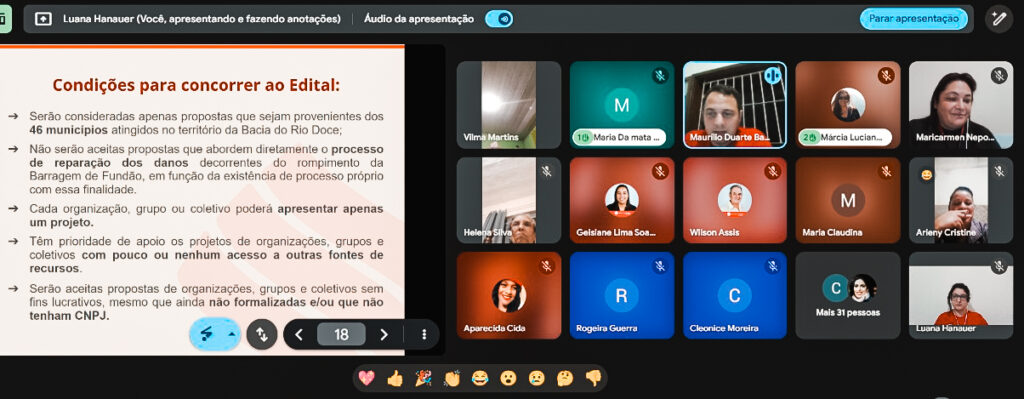Viewport: 1024px width, 399px height.
Task: Click the screen-share presentation icon
Action: (43, 19)
